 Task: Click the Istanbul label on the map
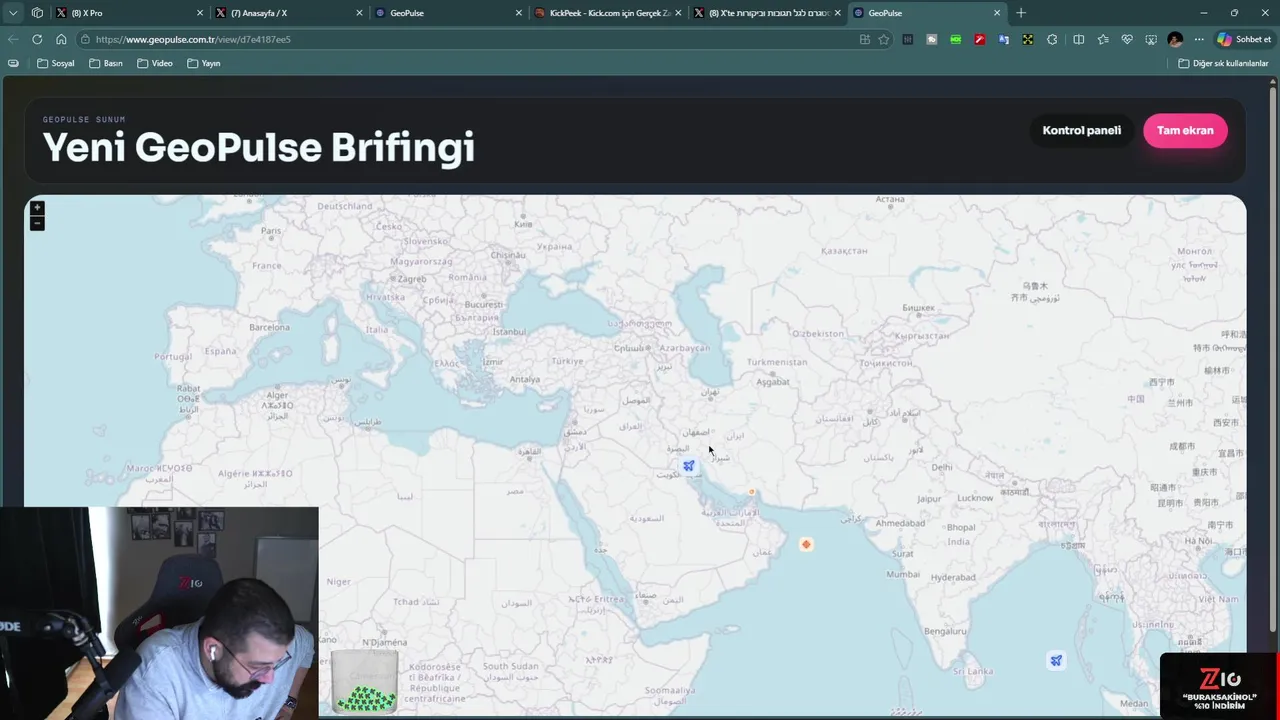508,331
